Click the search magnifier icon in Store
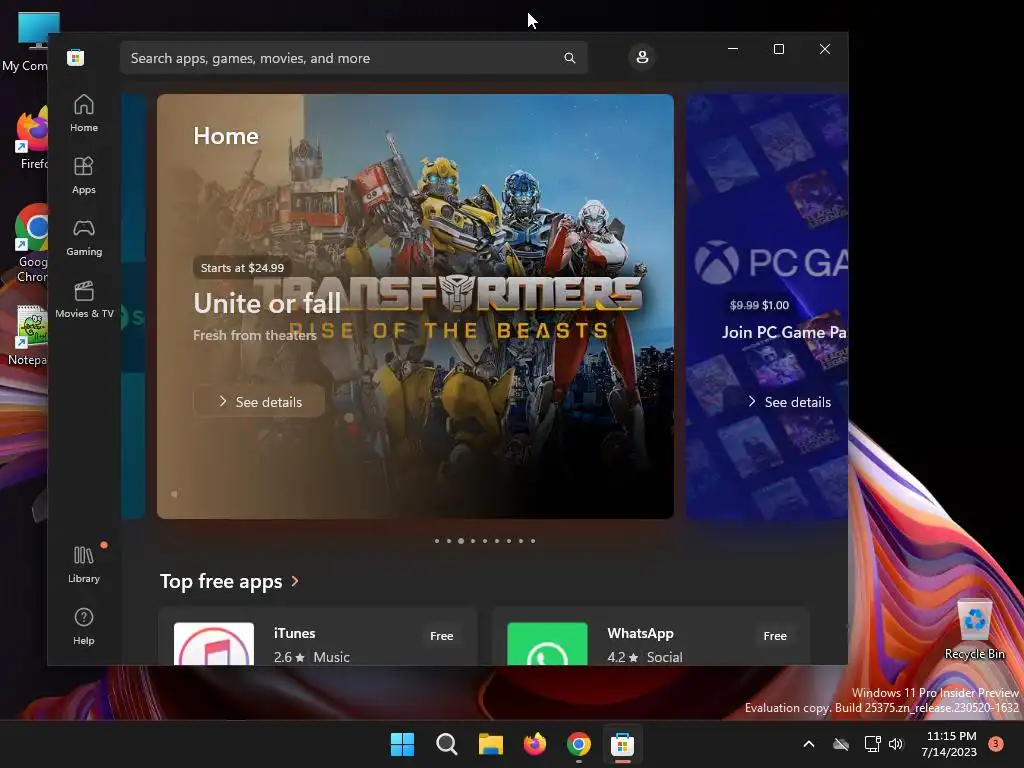The width and height of the screenshot is (1024, 768). coord(569,58)
